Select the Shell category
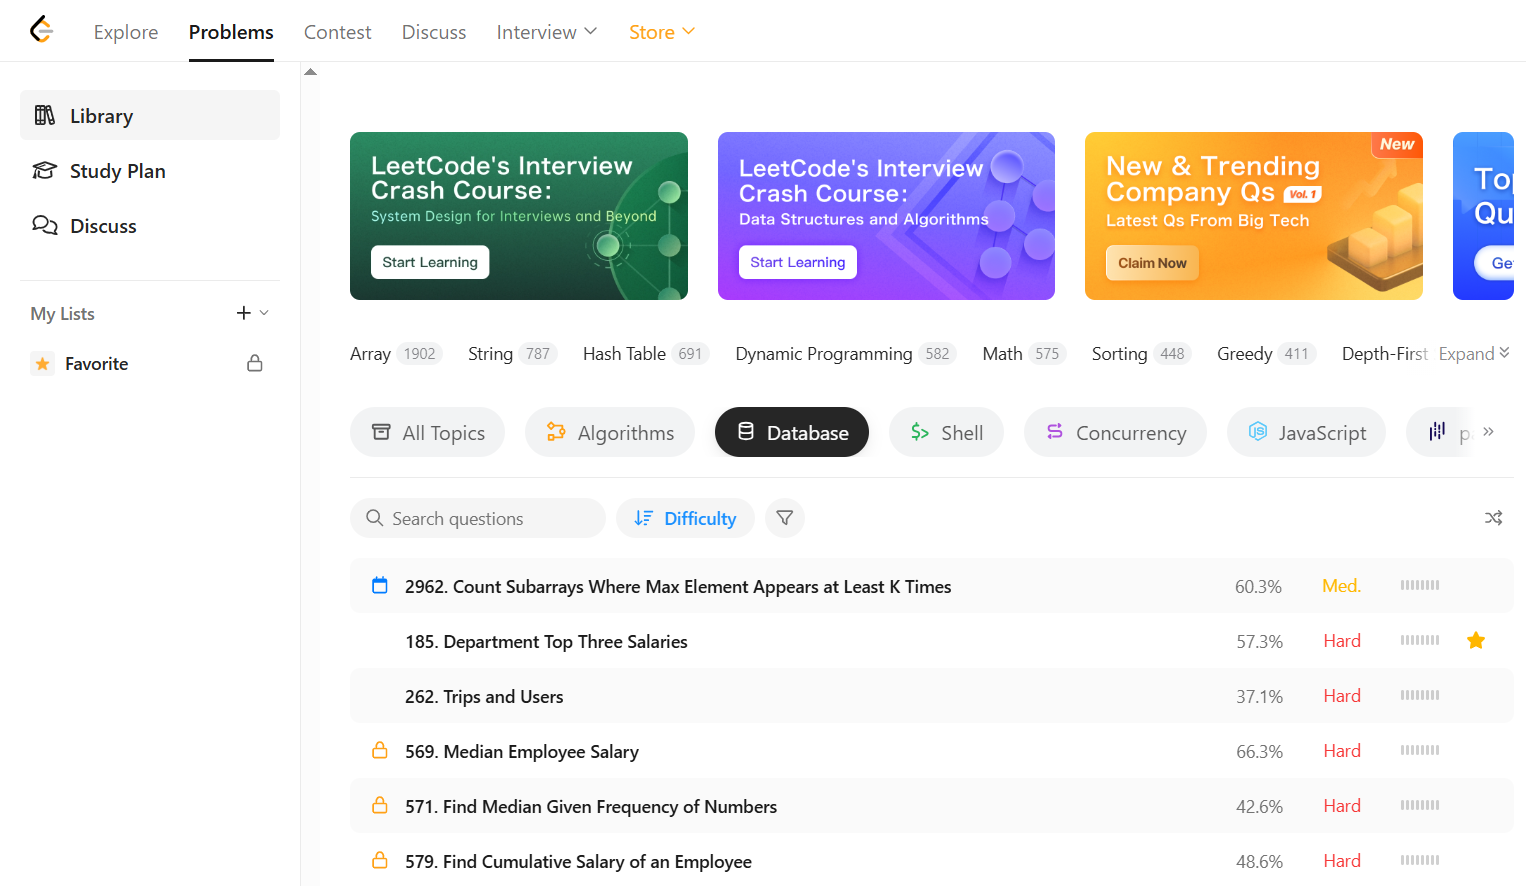Viewport: 1526px width, 886px height. tap(946, 432)
